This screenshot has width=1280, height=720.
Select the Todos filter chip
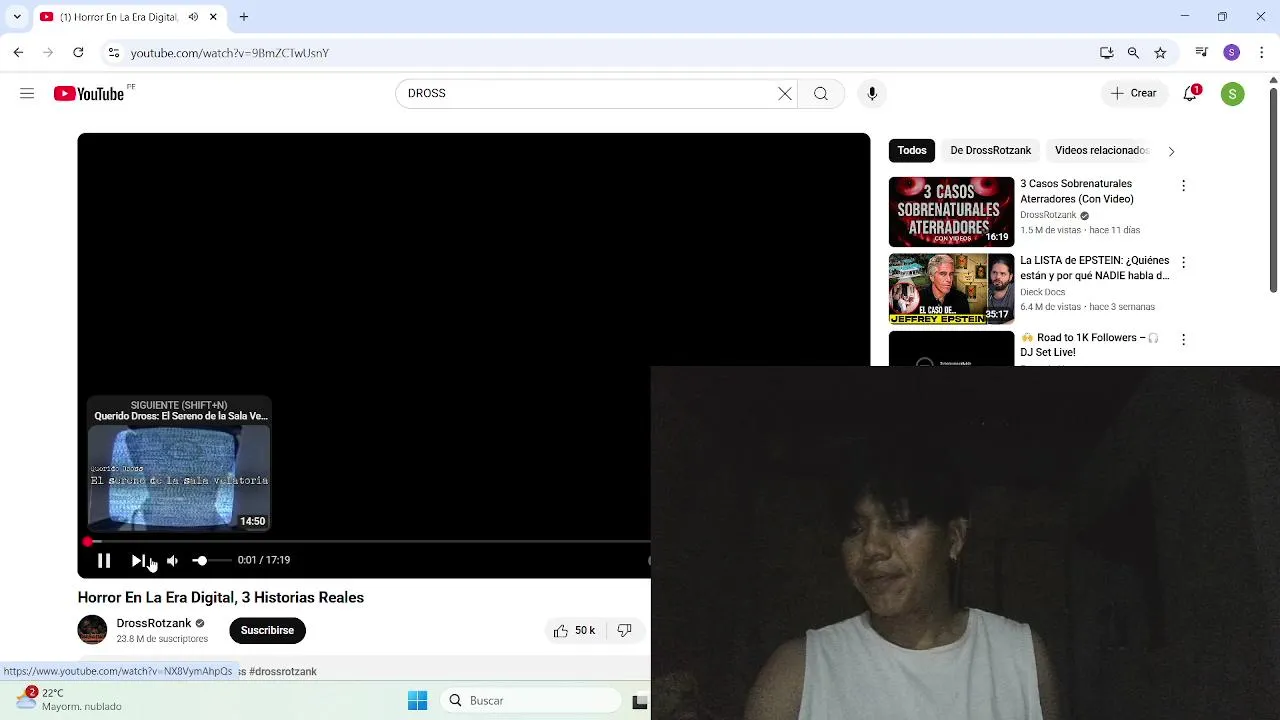[x=912, y=150]
